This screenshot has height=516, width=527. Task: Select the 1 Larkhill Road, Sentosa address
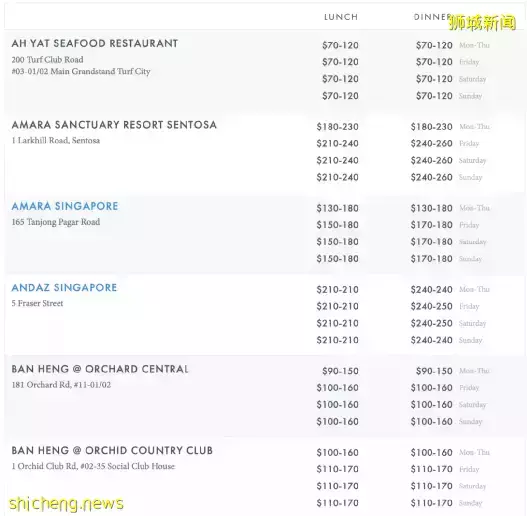pos(56,141)
